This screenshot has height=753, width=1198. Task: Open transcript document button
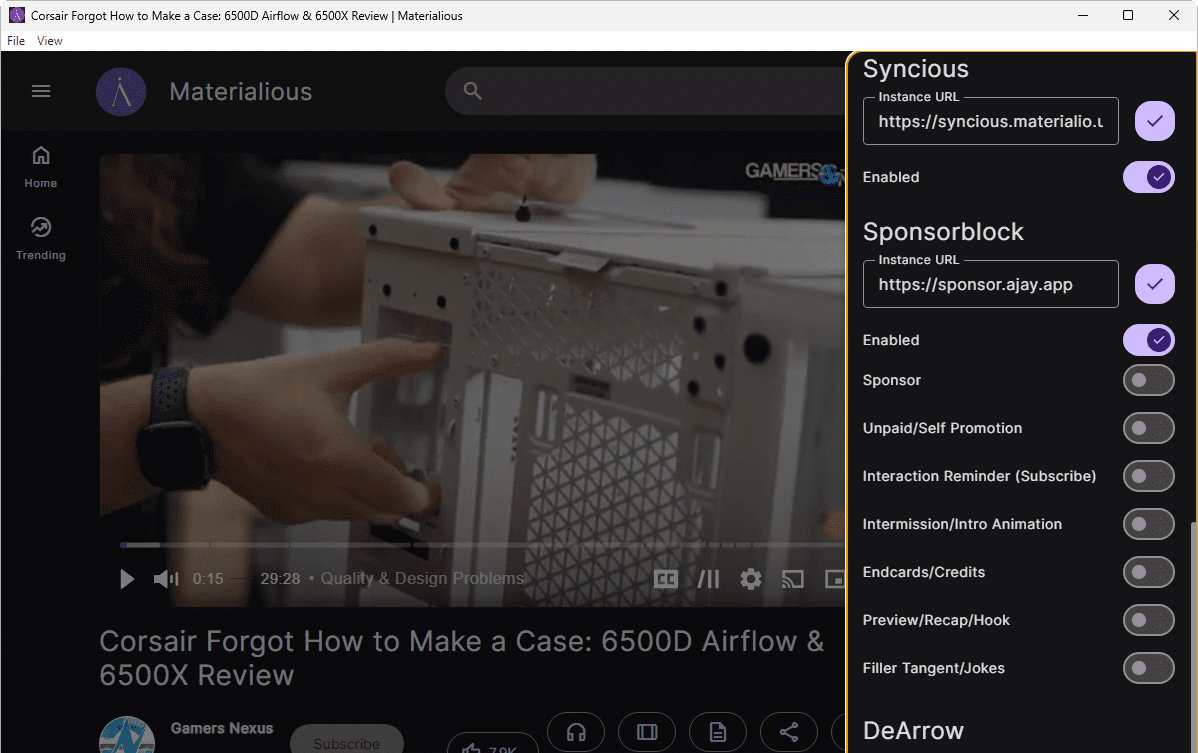(x=717, y=732)
